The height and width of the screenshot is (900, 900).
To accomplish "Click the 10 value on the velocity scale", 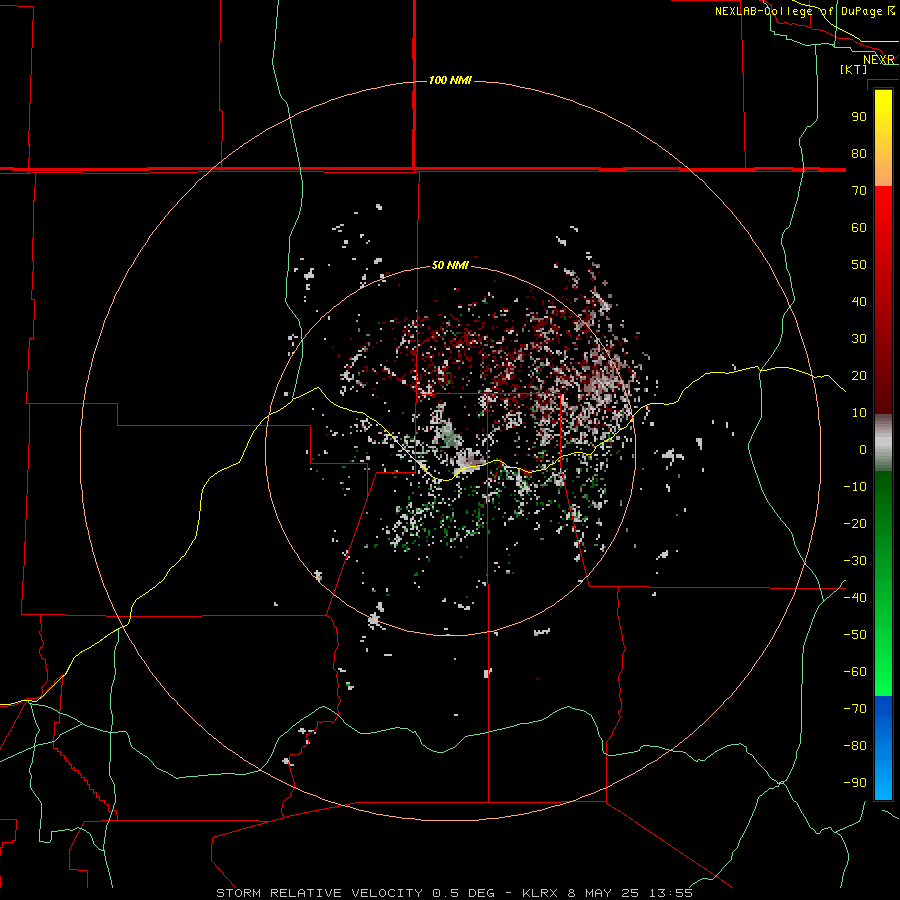I will 859,413.
